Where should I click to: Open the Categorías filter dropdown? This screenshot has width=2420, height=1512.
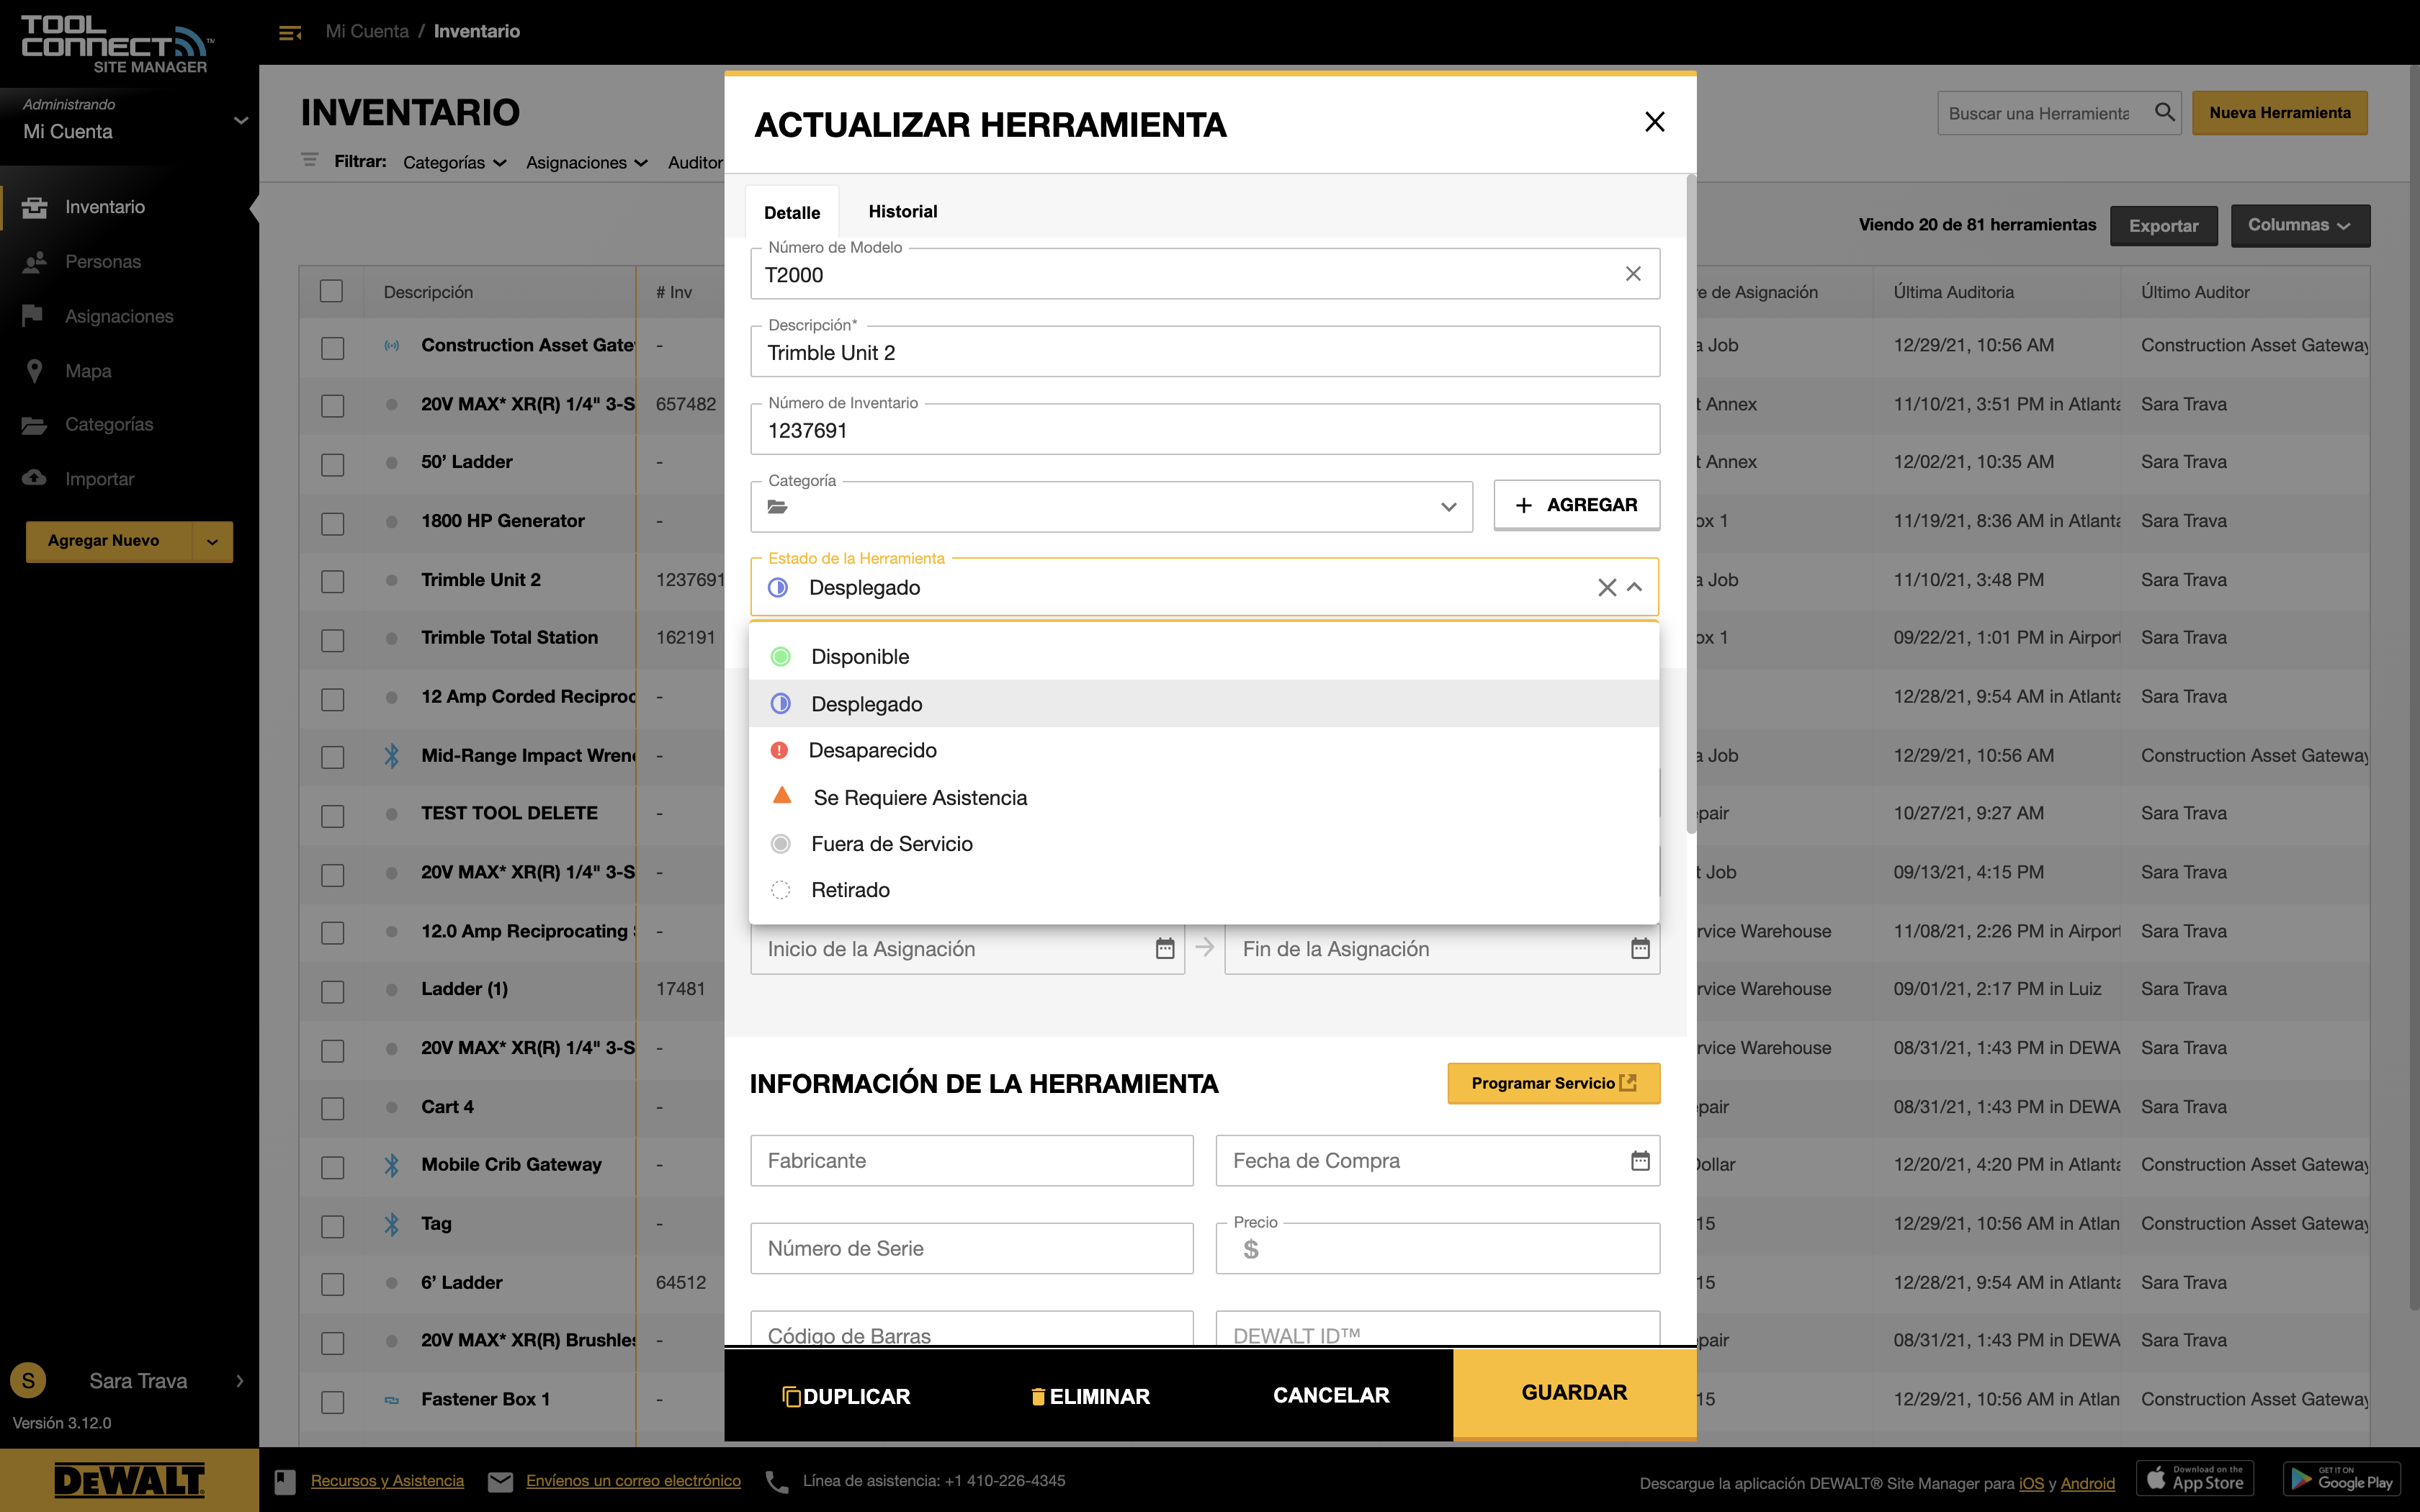(454, 162)
